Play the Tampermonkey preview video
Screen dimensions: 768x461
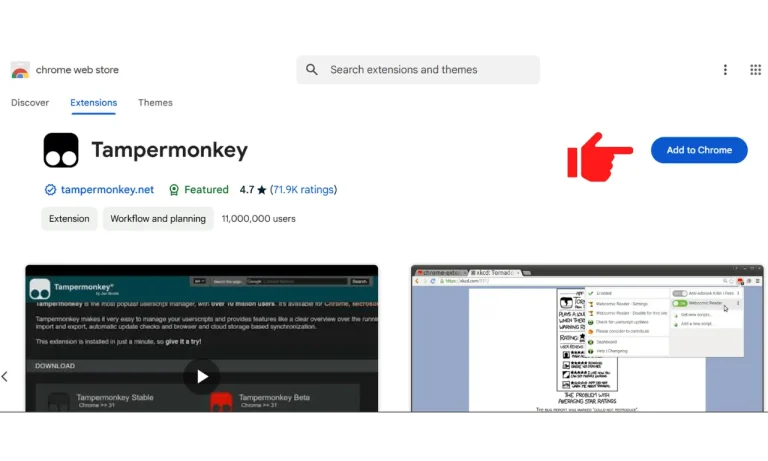pos(202,376)
